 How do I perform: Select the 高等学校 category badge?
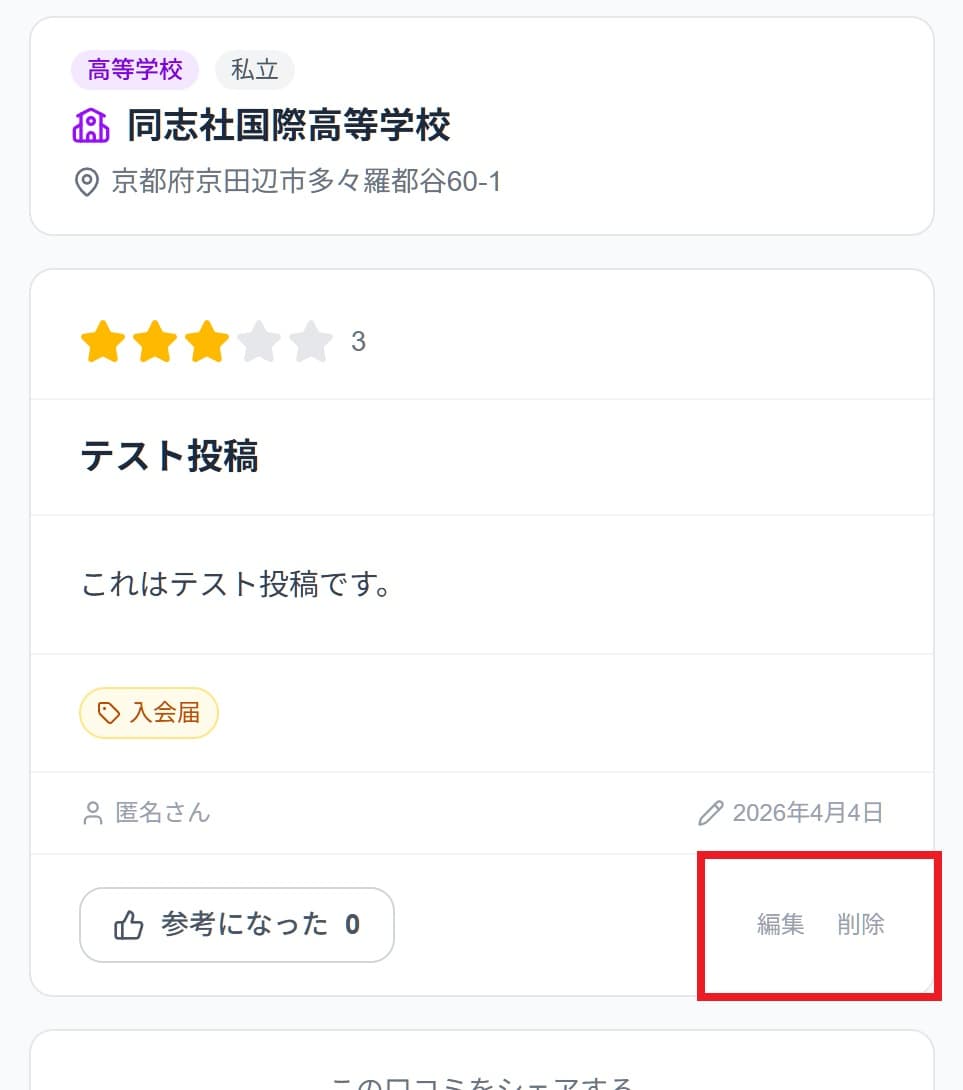[134, 69]
